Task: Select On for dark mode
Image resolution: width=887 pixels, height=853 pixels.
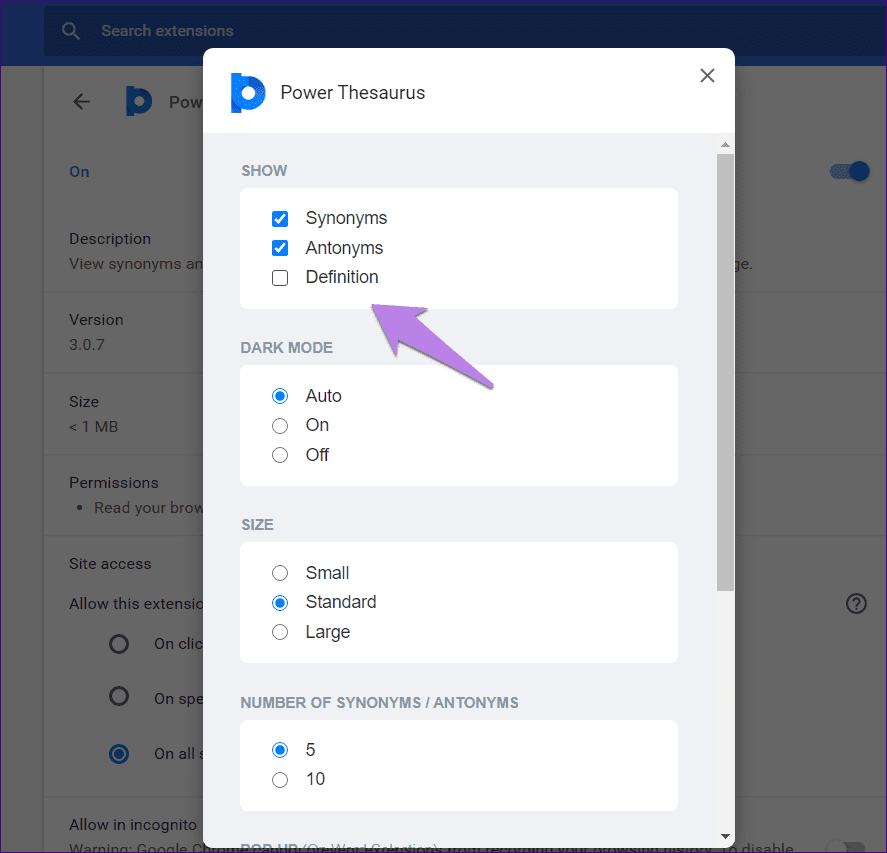Action: click(x=280, y=425)
